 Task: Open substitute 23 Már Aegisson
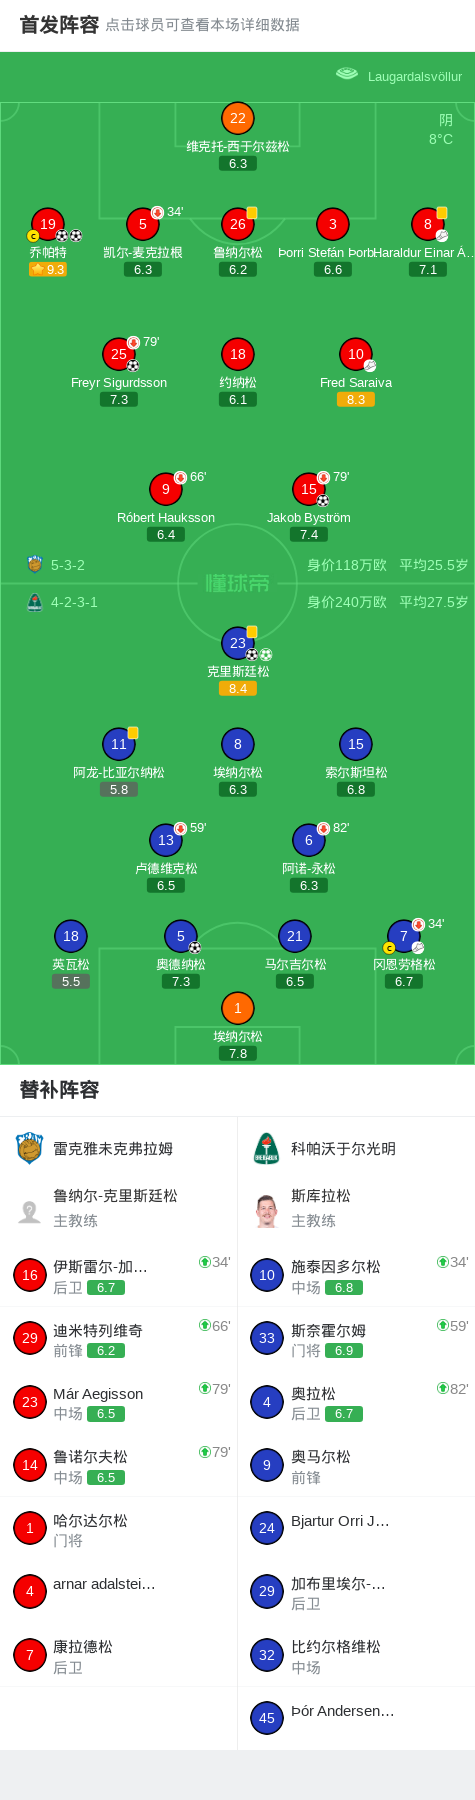(119, 1402)
